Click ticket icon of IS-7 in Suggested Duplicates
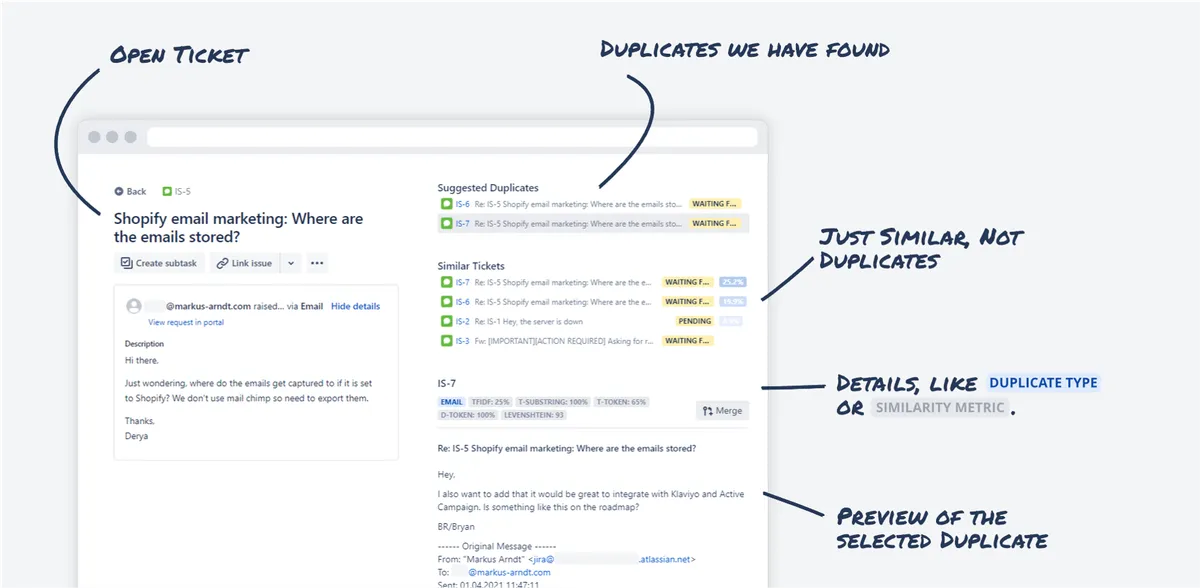This screenshot has height=588, width=1200. coord(447,223)
